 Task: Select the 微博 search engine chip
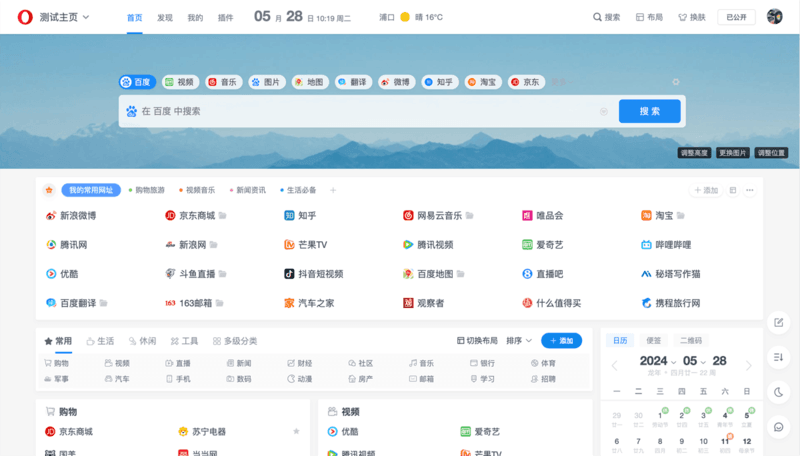[x=396, y=82]
